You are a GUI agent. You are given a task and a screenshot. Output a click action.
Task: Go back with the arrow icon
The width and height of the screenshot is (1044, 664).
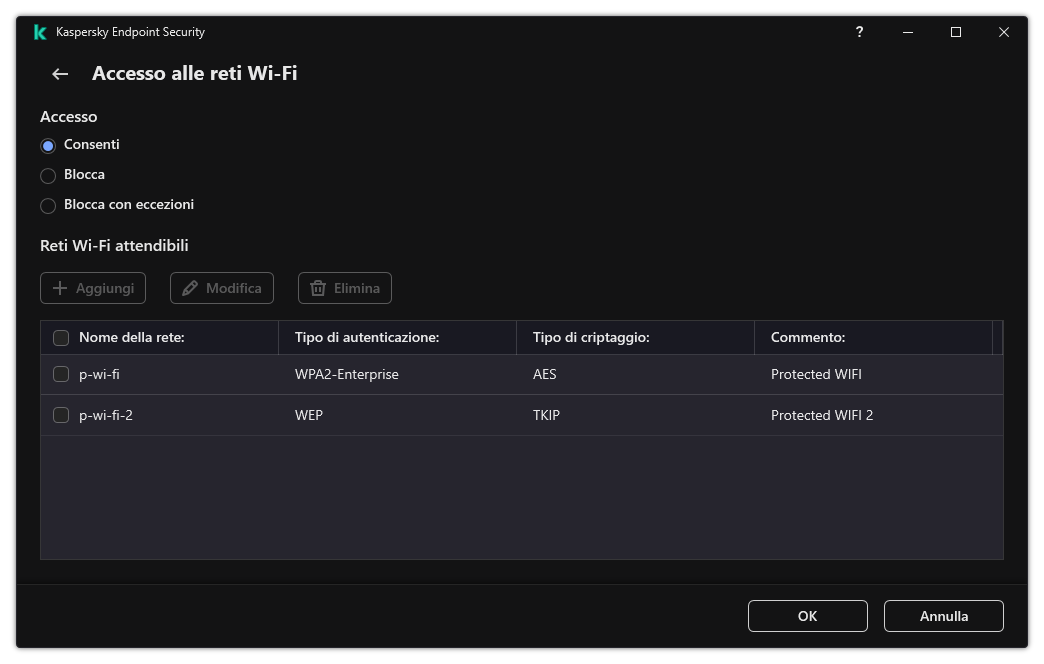pyautogui.click(x=60, y=74)
